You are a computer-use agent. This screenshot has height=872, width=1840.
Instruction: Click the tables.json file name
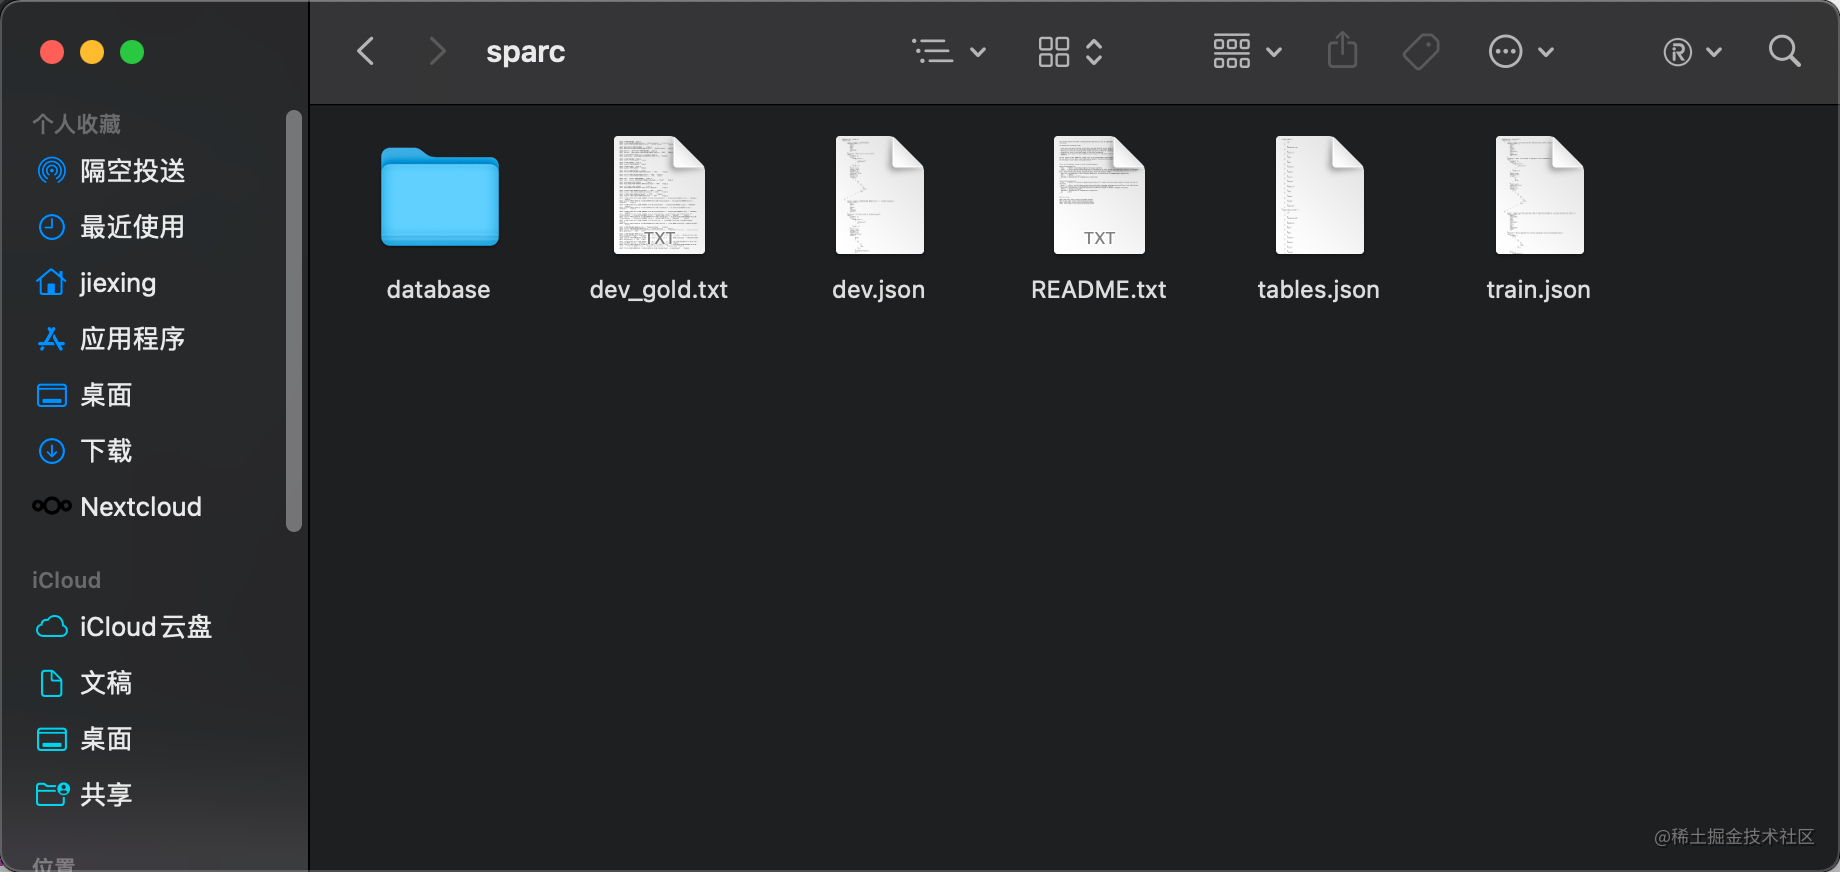click(1319, 290)
